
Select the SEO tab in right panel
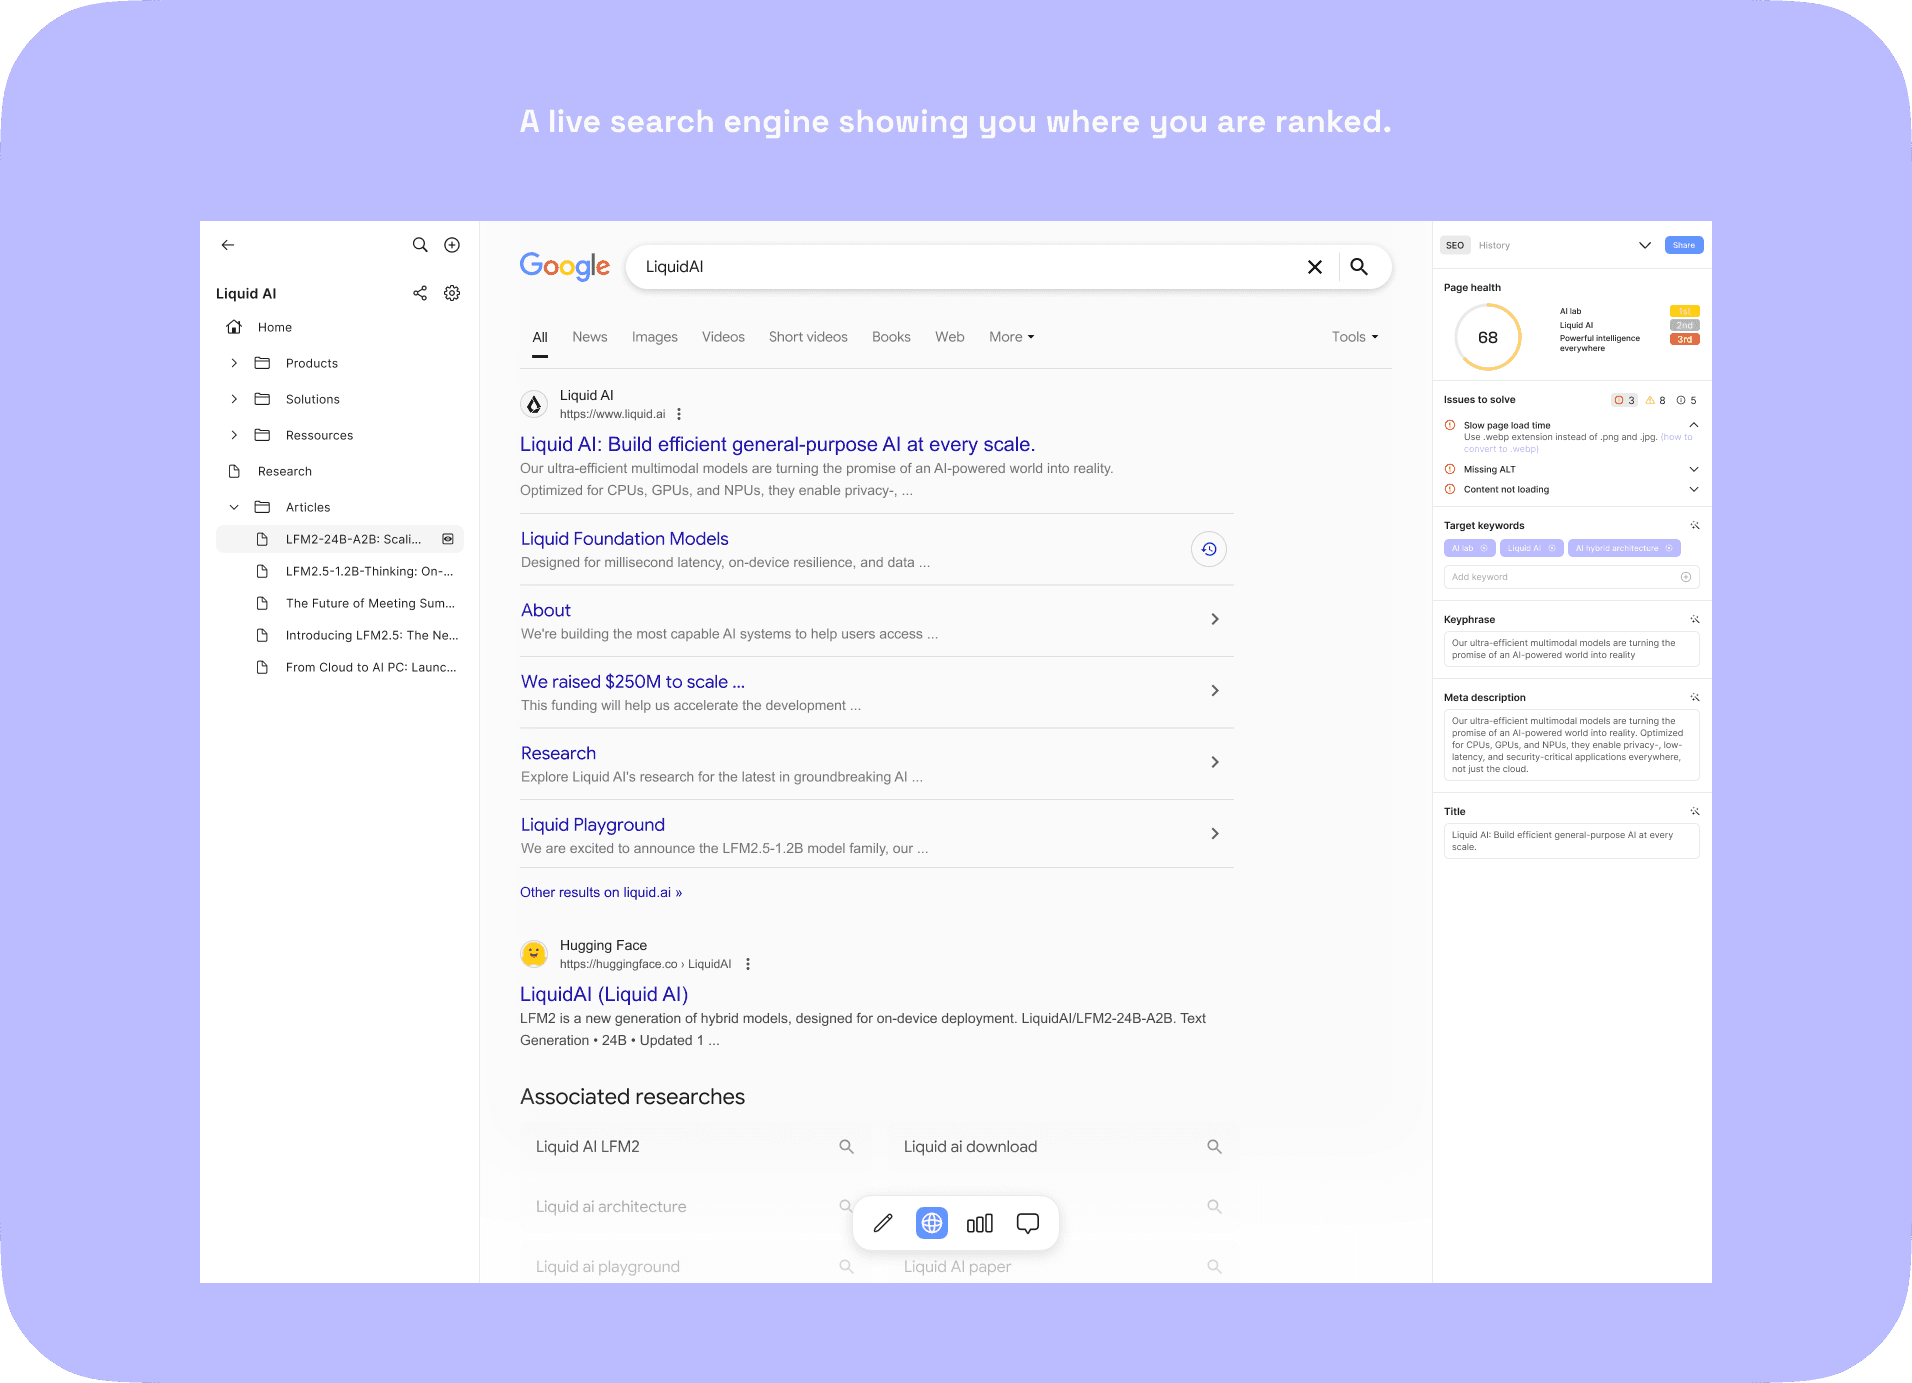pos(1455,245)
